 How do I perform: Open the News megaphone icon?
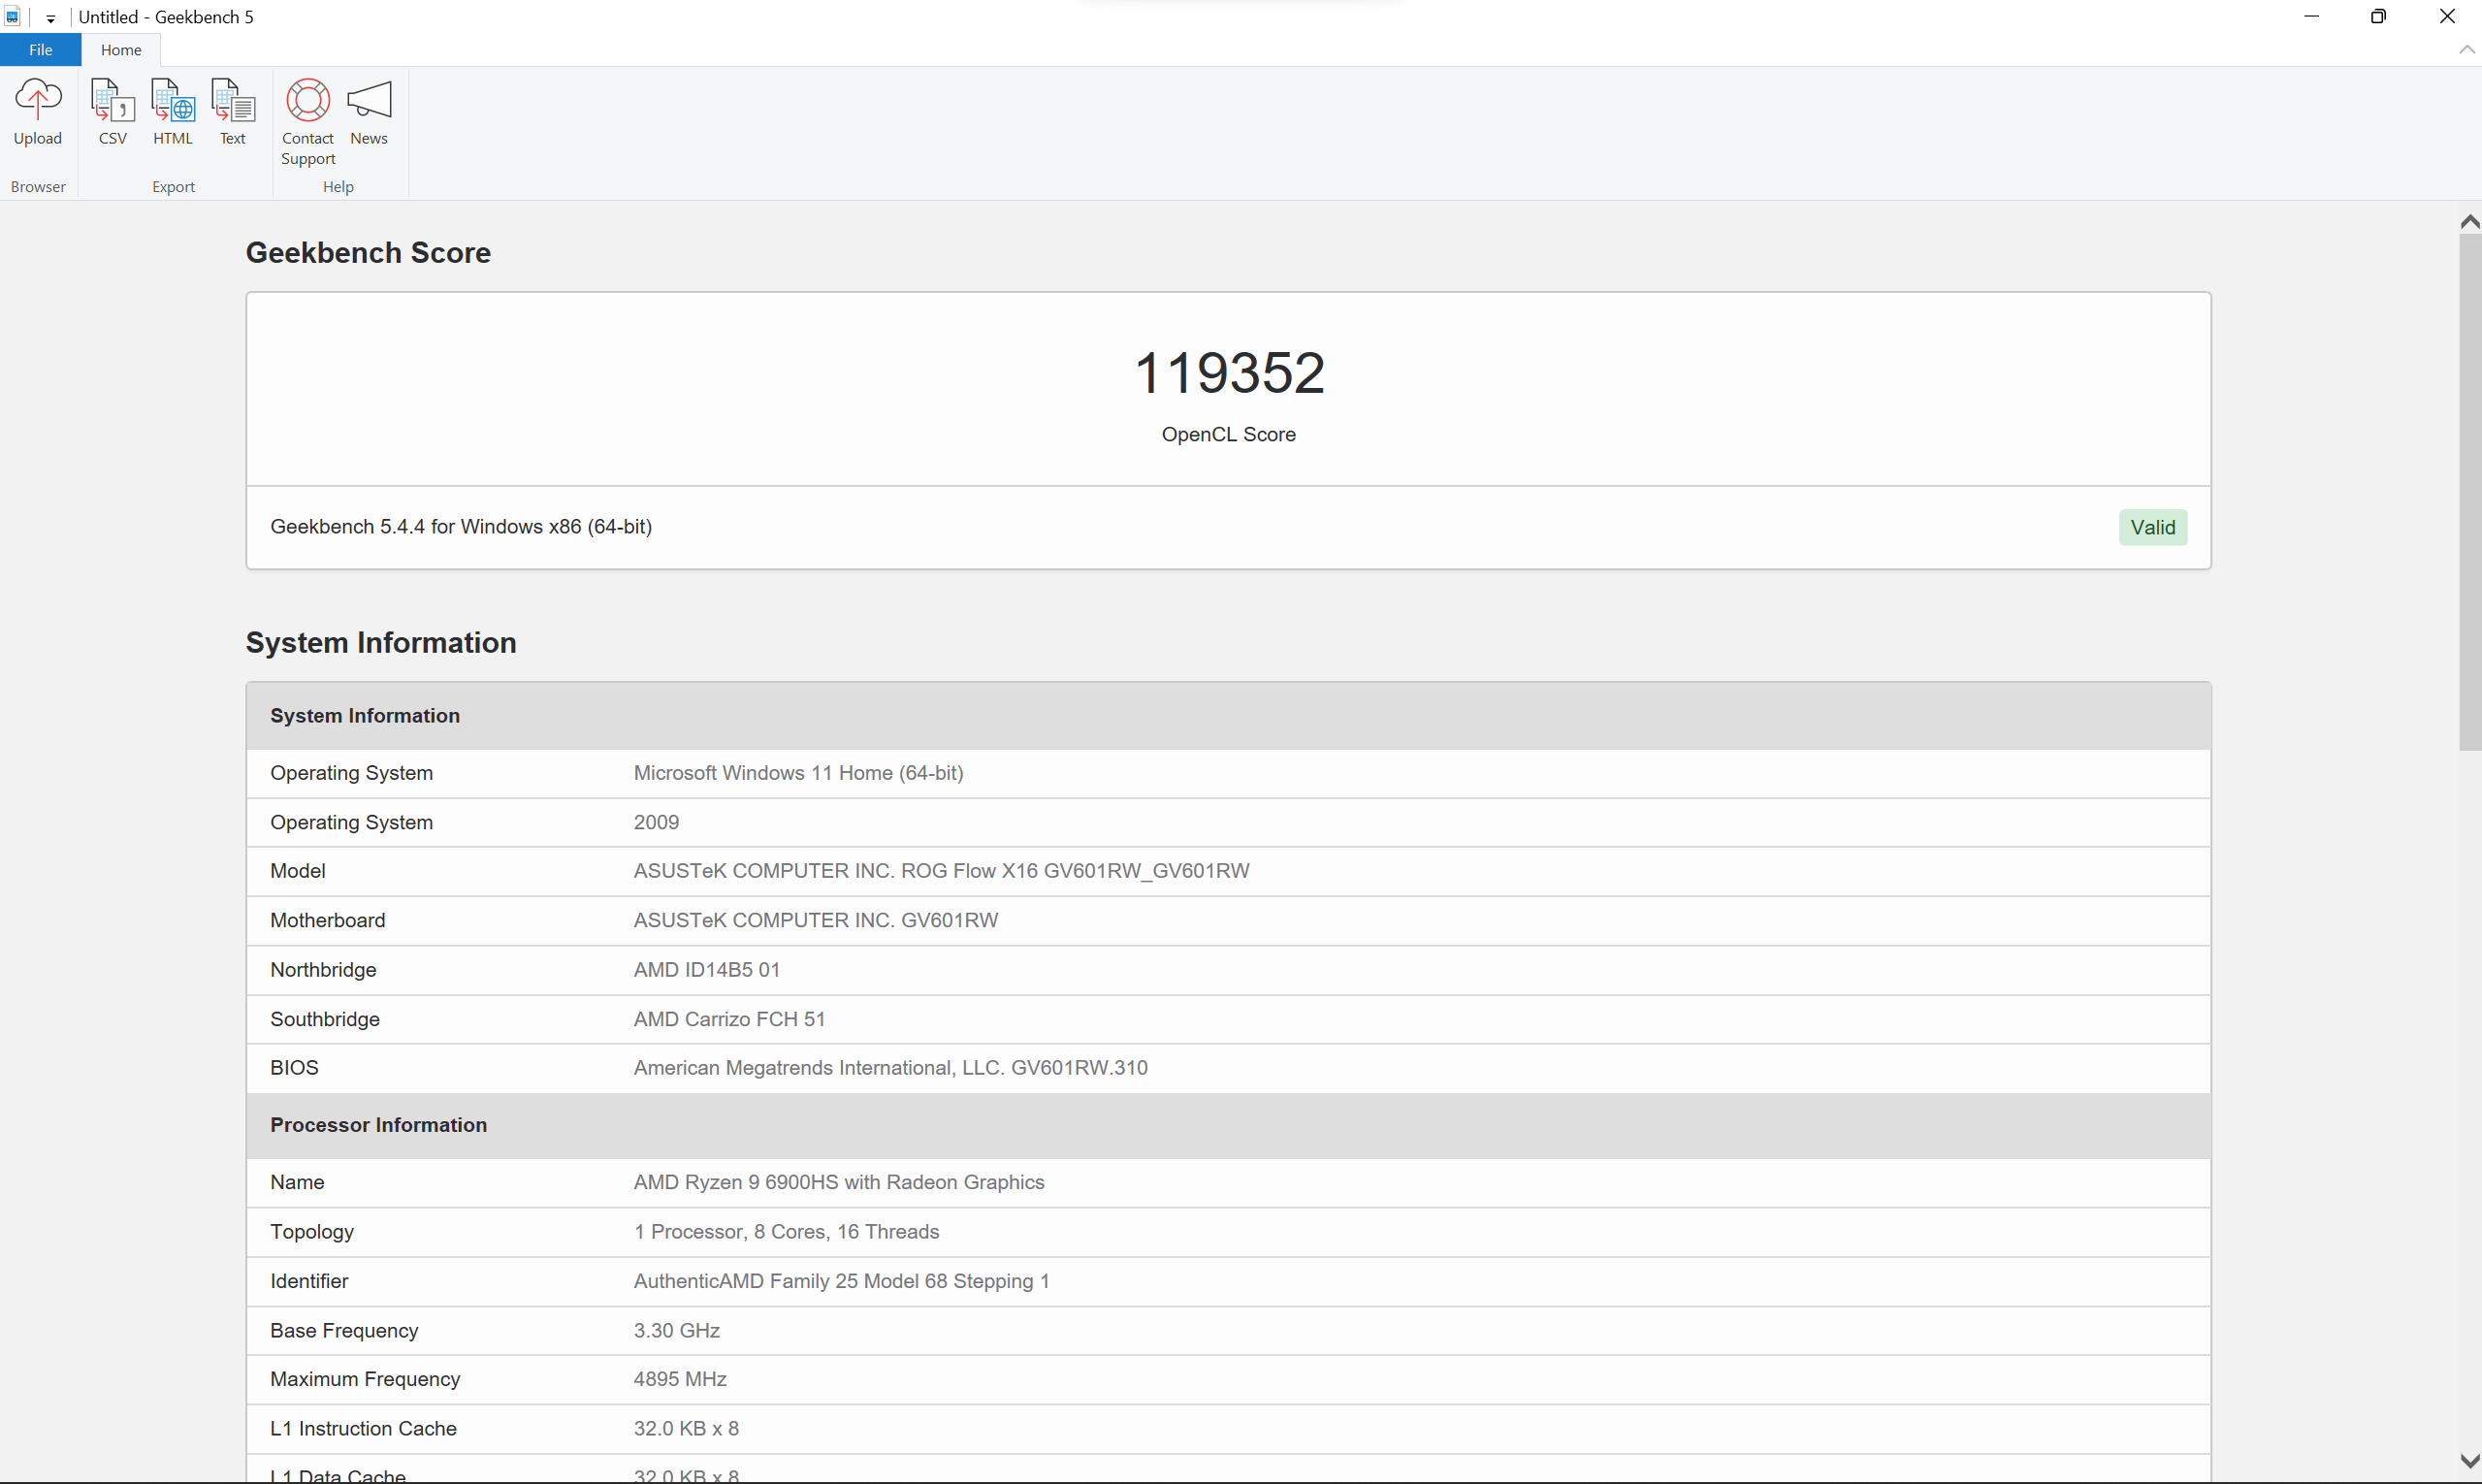point(369,99)
